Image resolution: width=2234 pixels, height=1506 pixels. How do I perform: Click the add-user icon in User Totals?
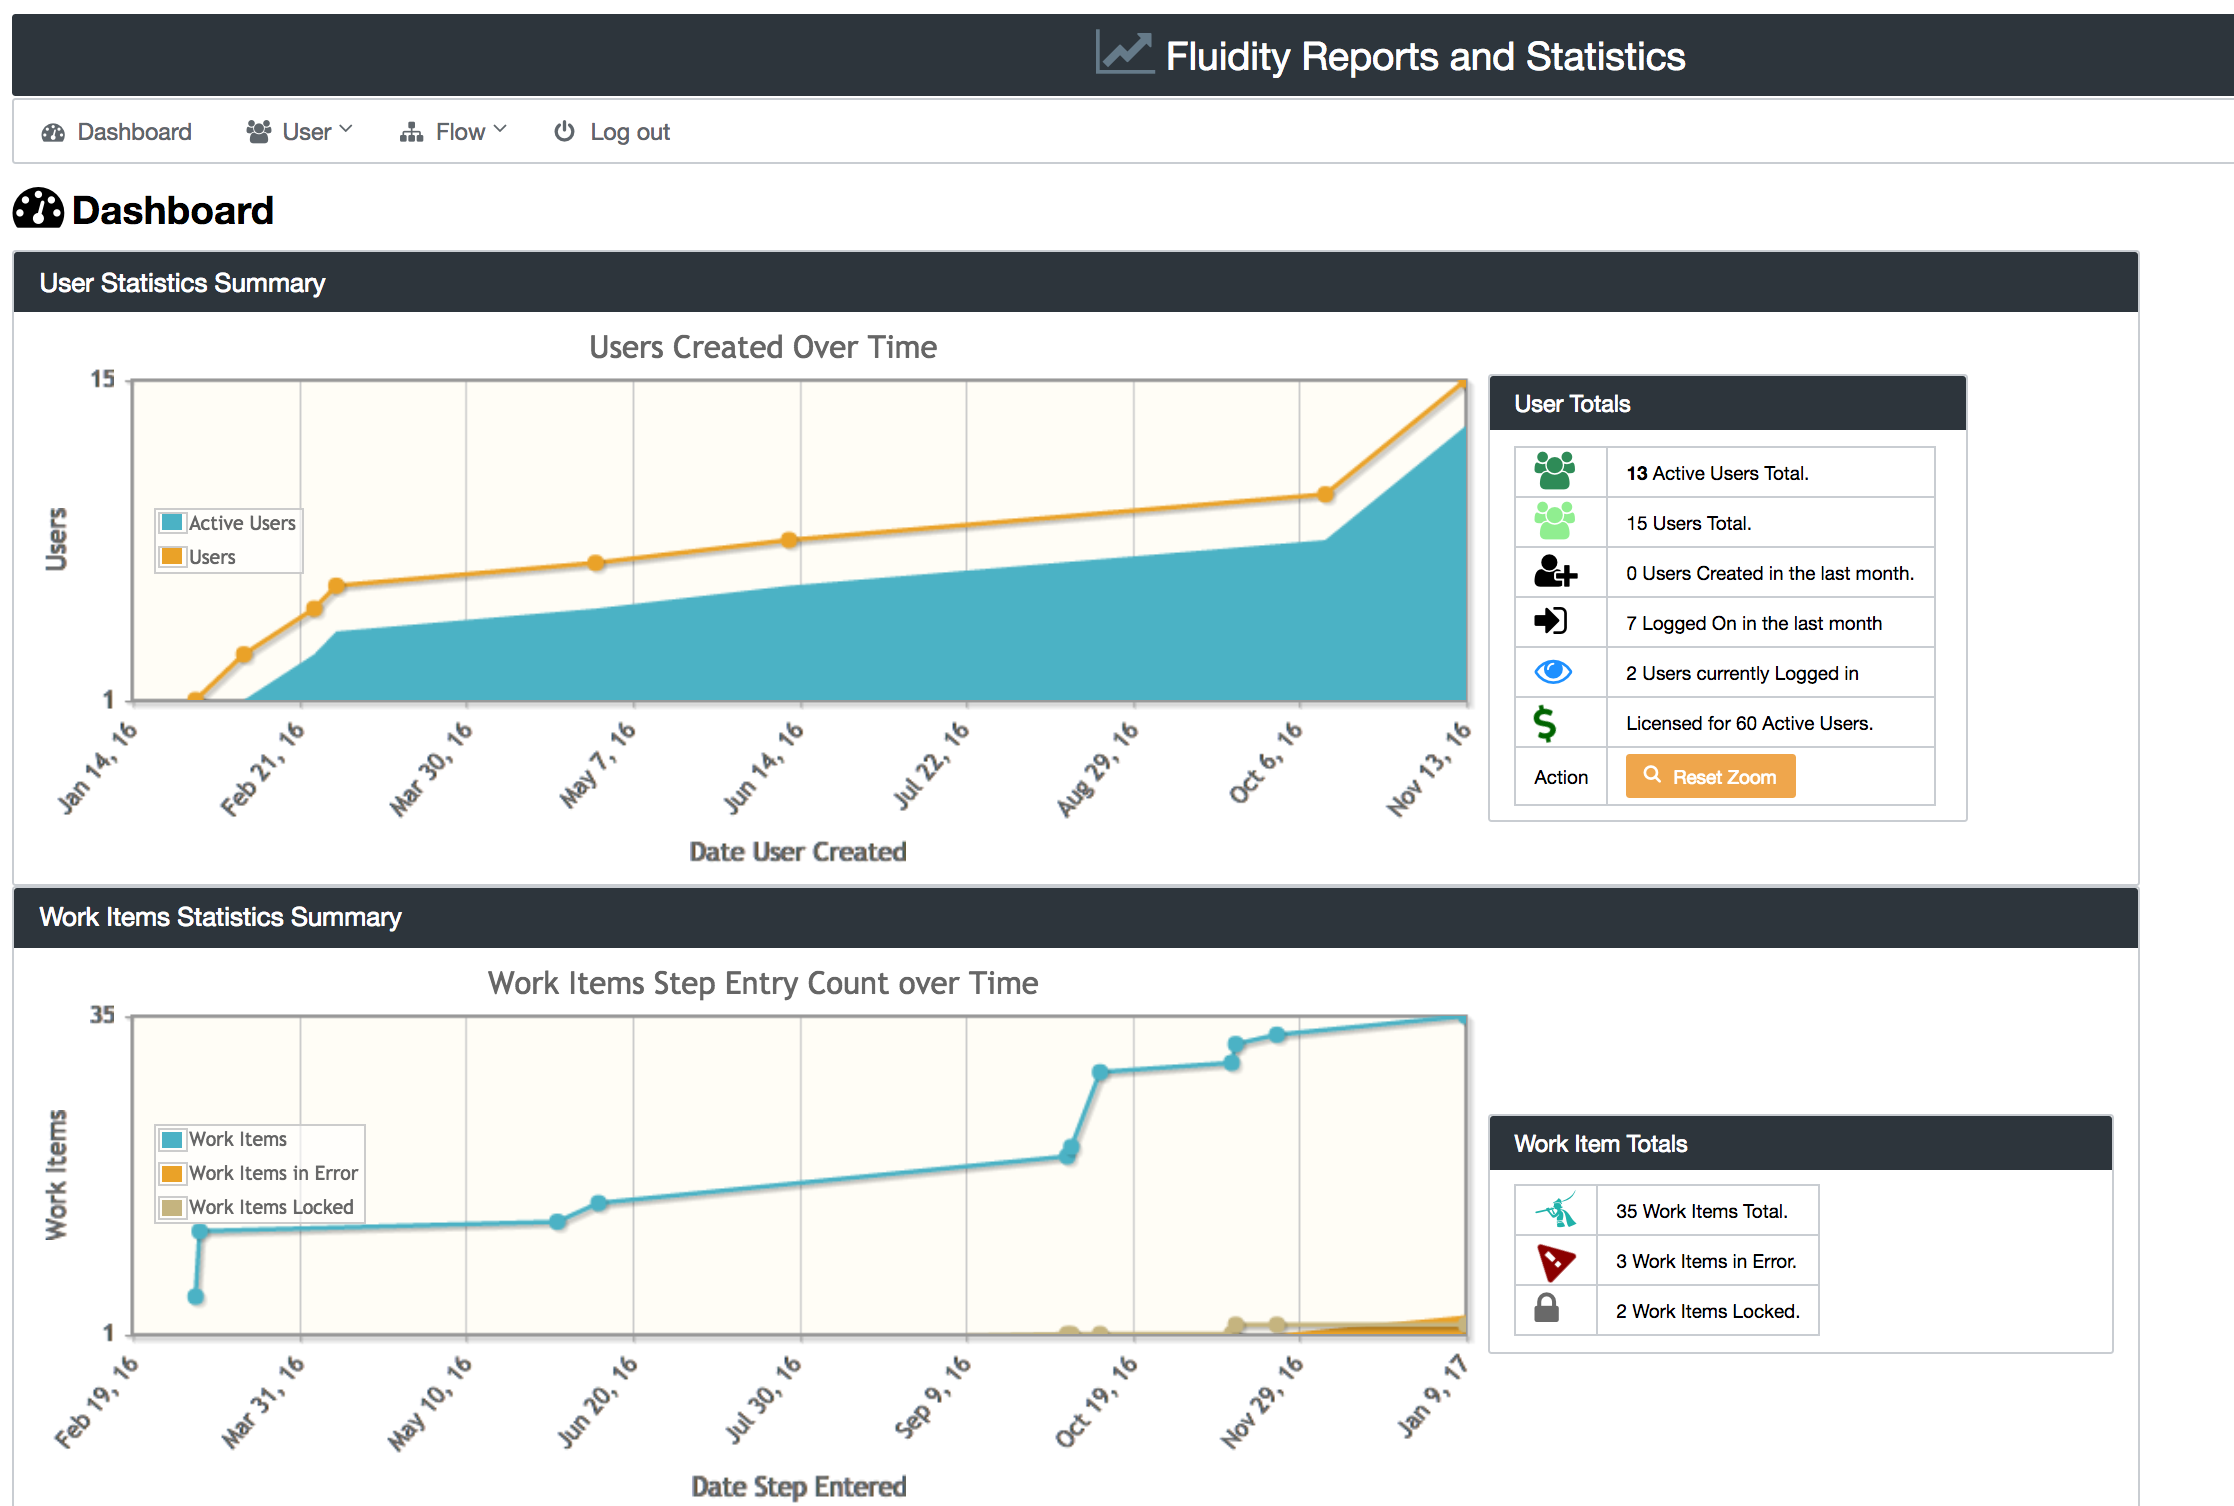tap(1554, 572)
